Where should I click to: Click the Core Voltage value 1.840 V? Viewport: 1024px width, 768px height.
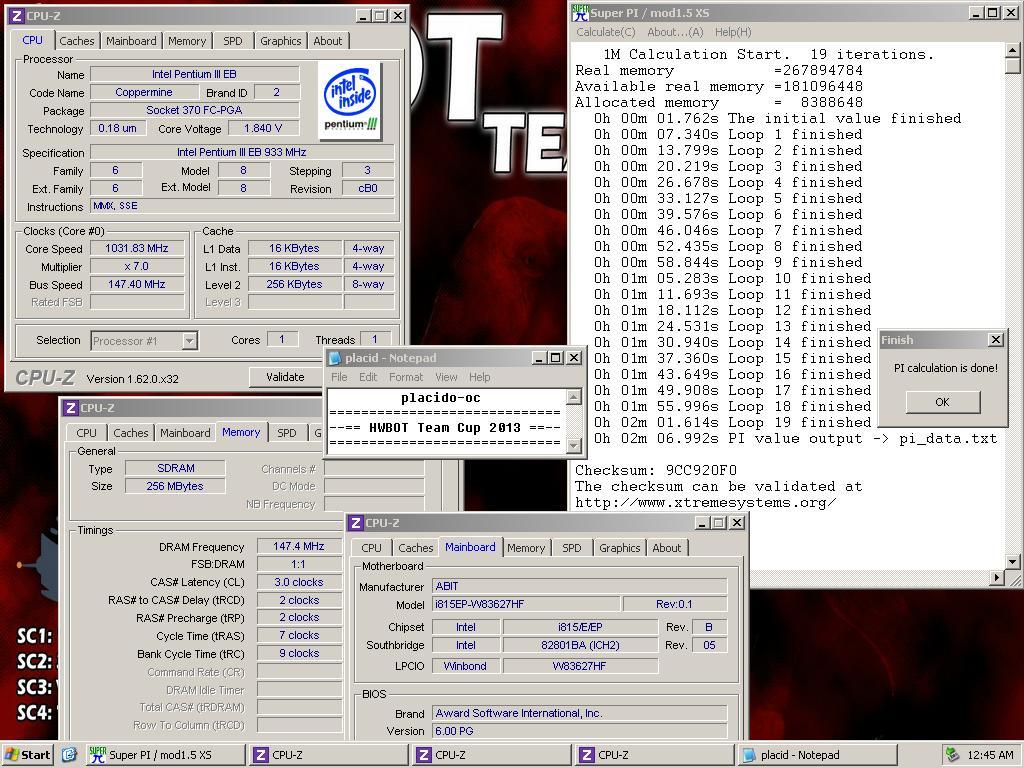click(263, 129)
